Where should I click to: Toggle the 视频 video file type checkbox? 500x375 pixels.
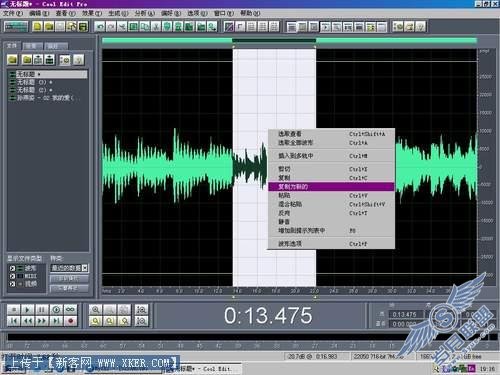[x=12, y=284]
